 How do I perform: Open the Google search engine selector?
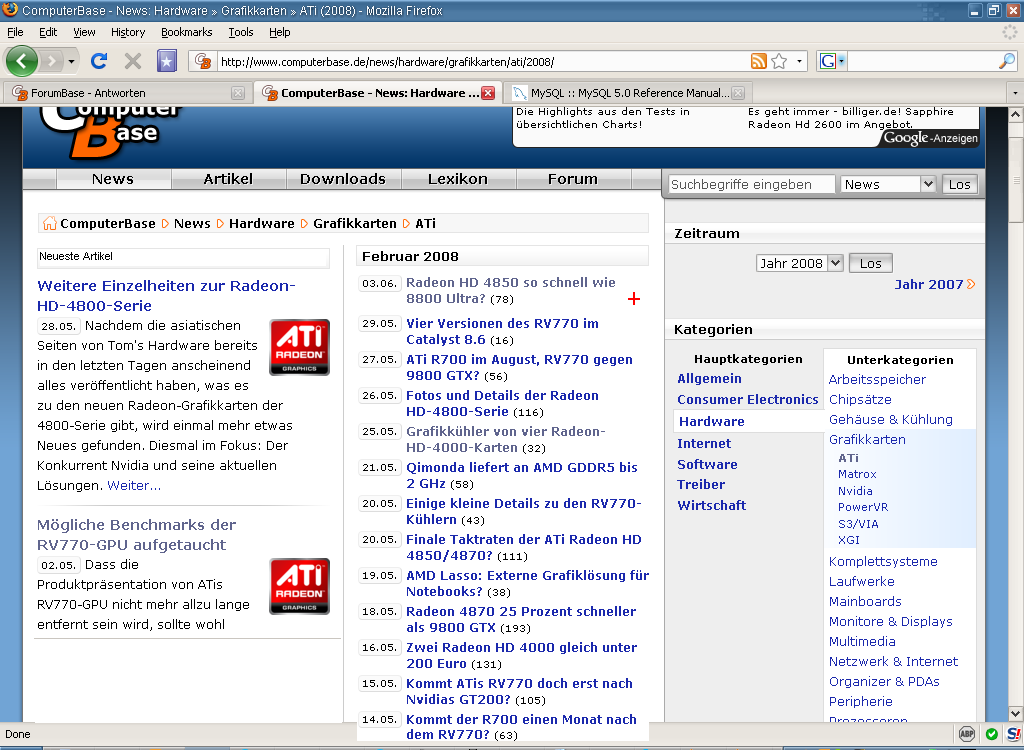833,61
